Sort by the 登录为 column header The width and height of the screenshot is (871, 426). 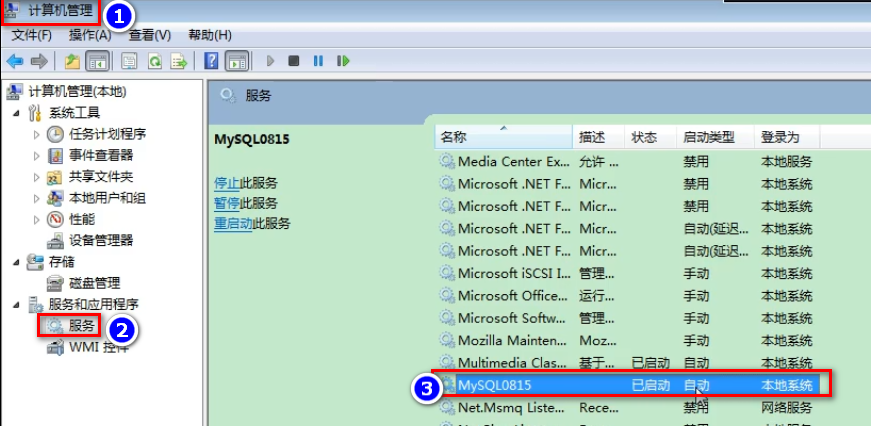click(x=787, y=137)
